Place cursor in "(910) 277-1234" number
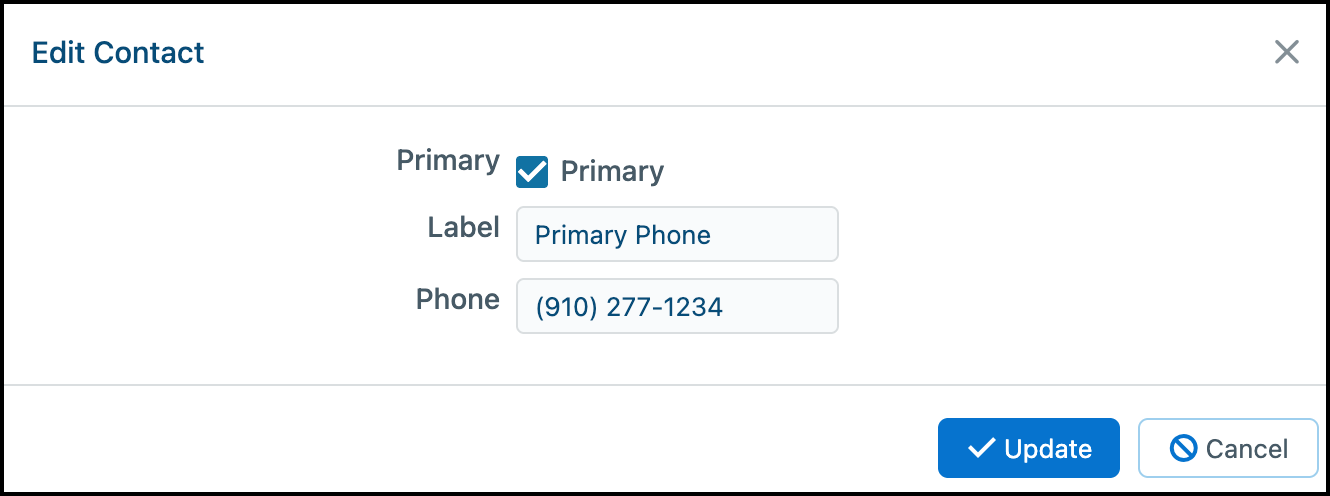 (629, 307)
